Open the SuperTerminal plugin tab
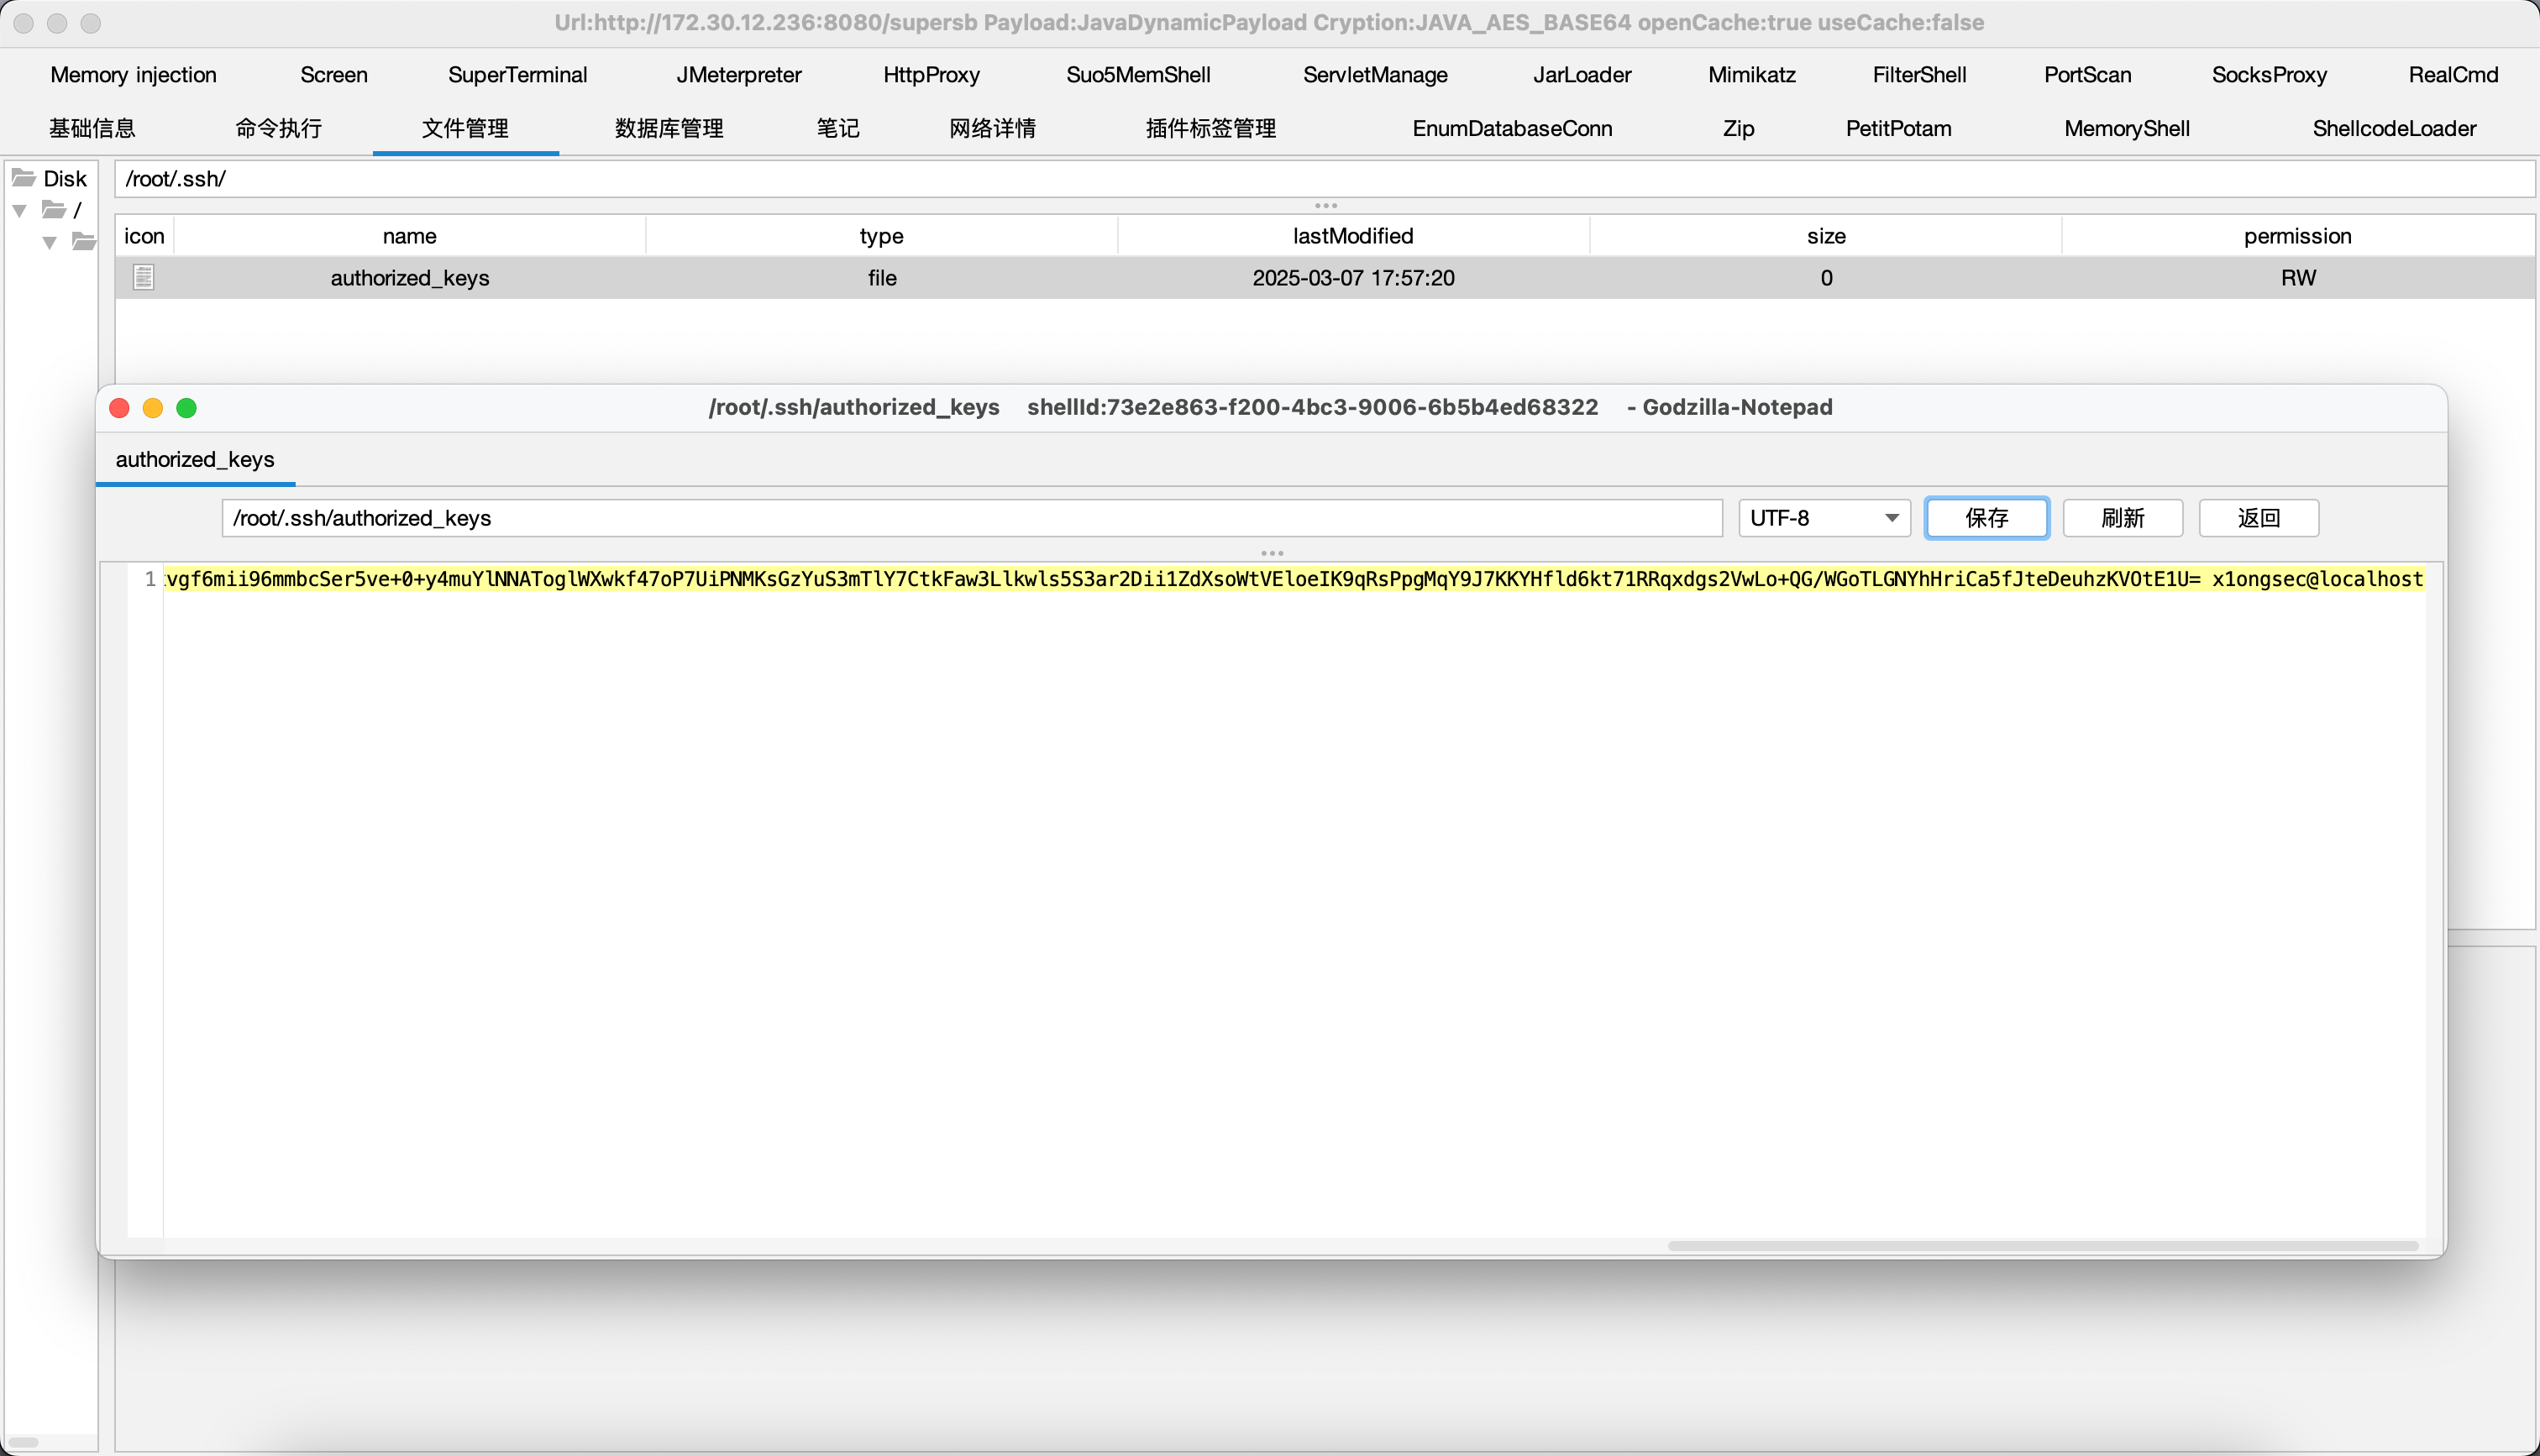Viewport: 2540px width, 1456px height. 517,75
